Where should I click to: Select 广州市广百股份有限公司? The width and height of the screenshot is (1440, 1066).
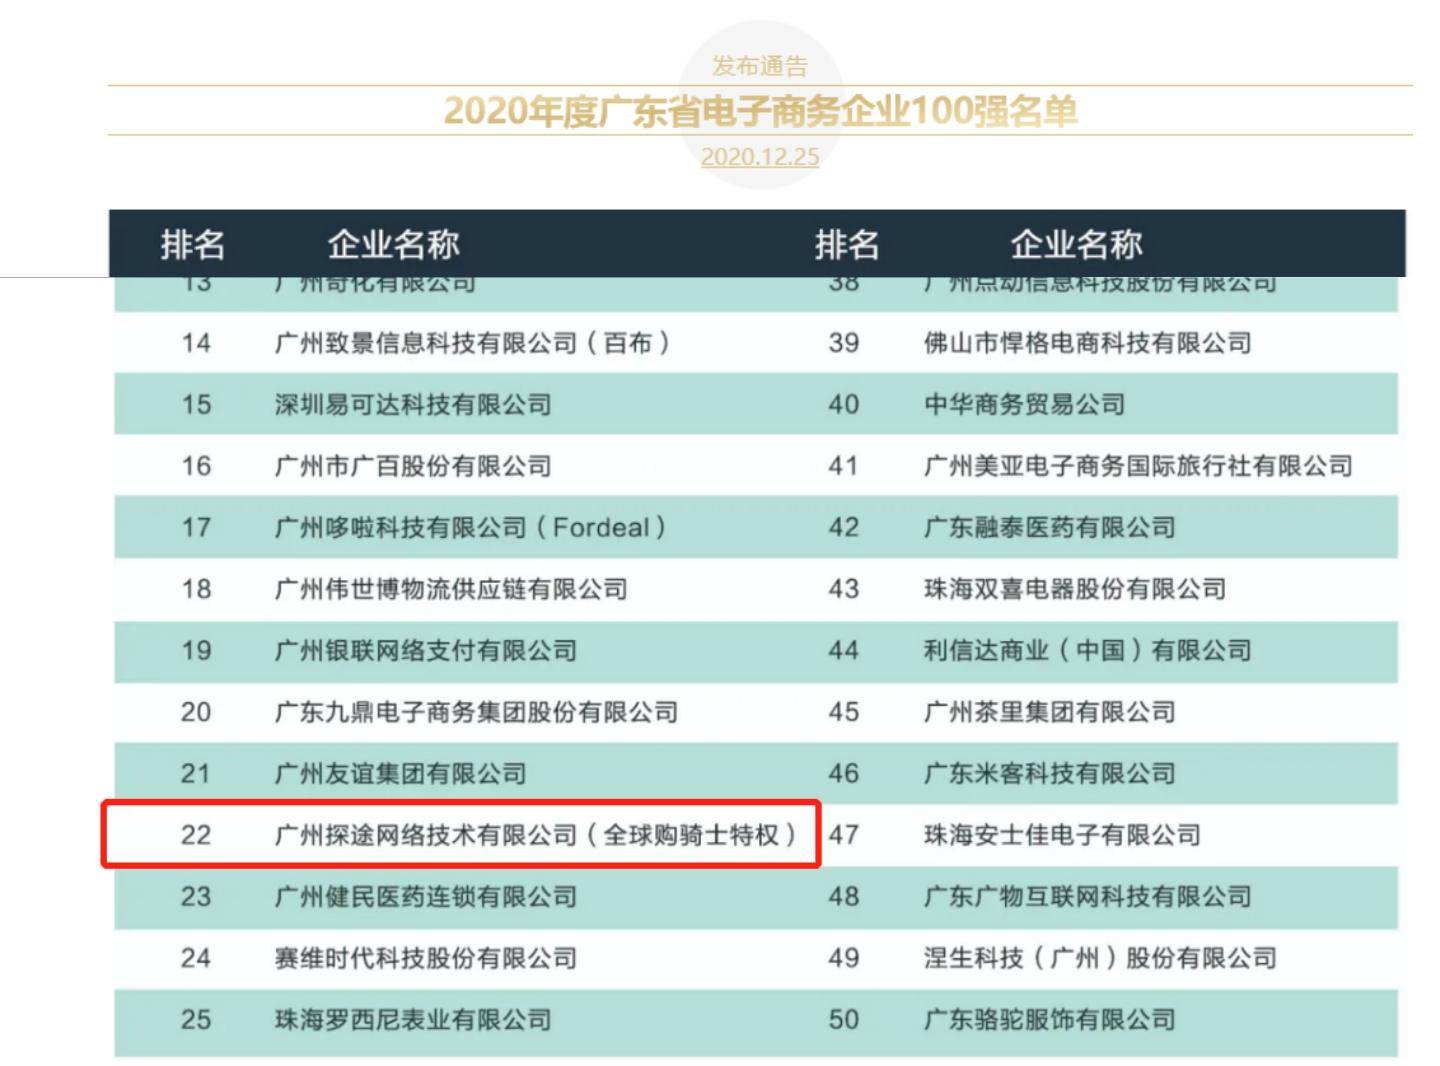pos(413,466)
